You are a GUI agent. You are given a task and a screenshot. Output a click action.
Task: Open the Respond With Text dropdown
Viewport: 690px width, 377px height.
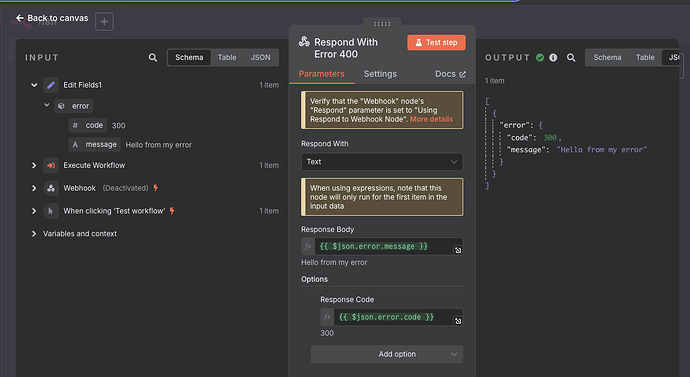382,162
